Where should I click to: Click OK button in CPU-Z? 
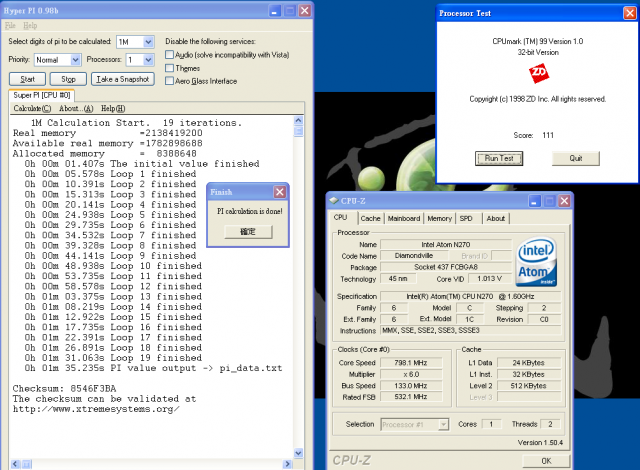[546, 461]
